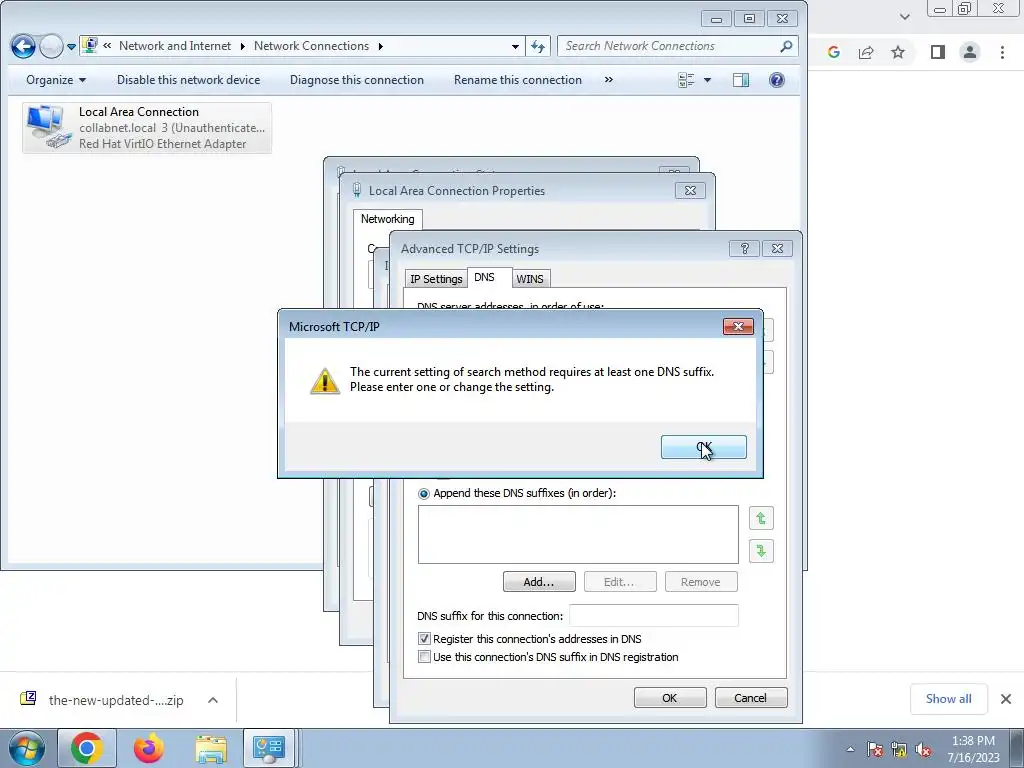Image resolution: width=1024 pixels, height=768 pixels.
Task: Toggle Use this connection's DNS suffix checkbox
Action: (424, 657)
